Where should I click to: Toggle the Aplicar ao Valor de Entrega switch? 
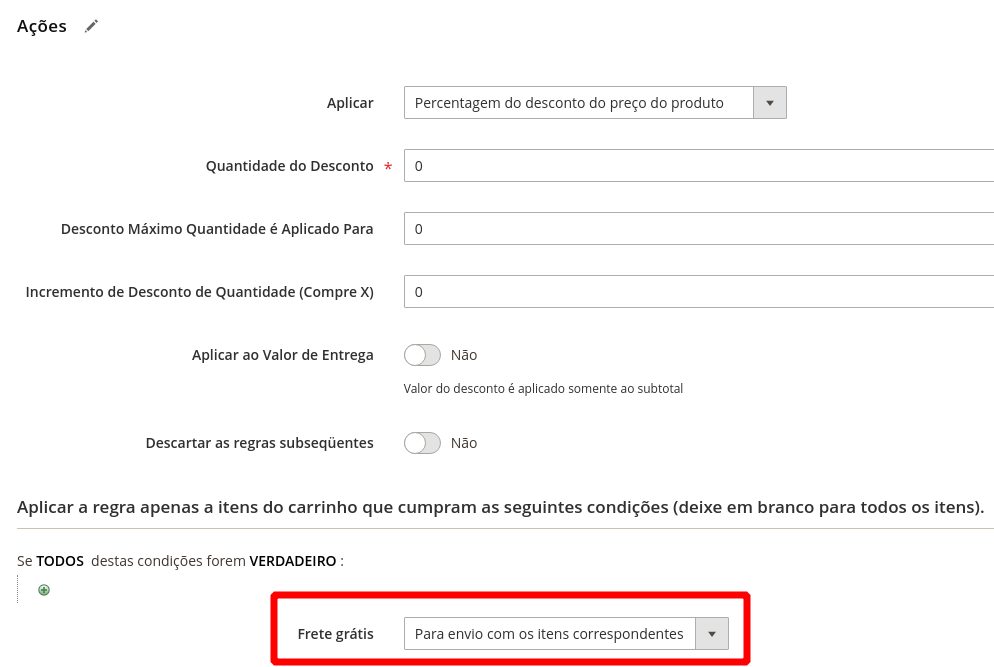(x=422, y=355)
